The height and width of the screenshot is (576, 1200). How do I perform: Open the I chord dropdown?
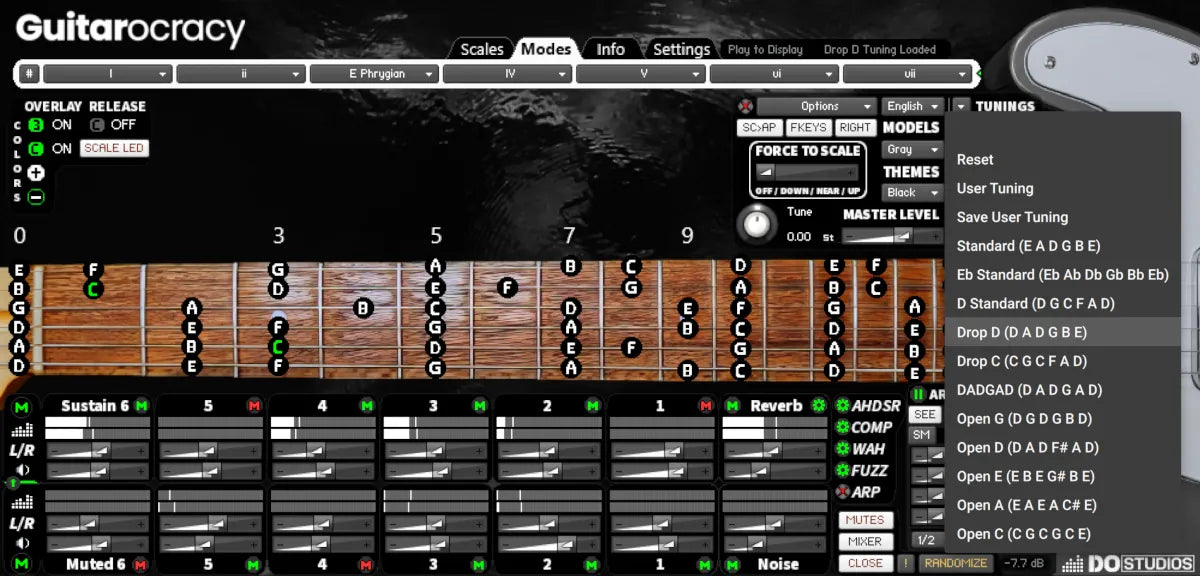[107, 74]
